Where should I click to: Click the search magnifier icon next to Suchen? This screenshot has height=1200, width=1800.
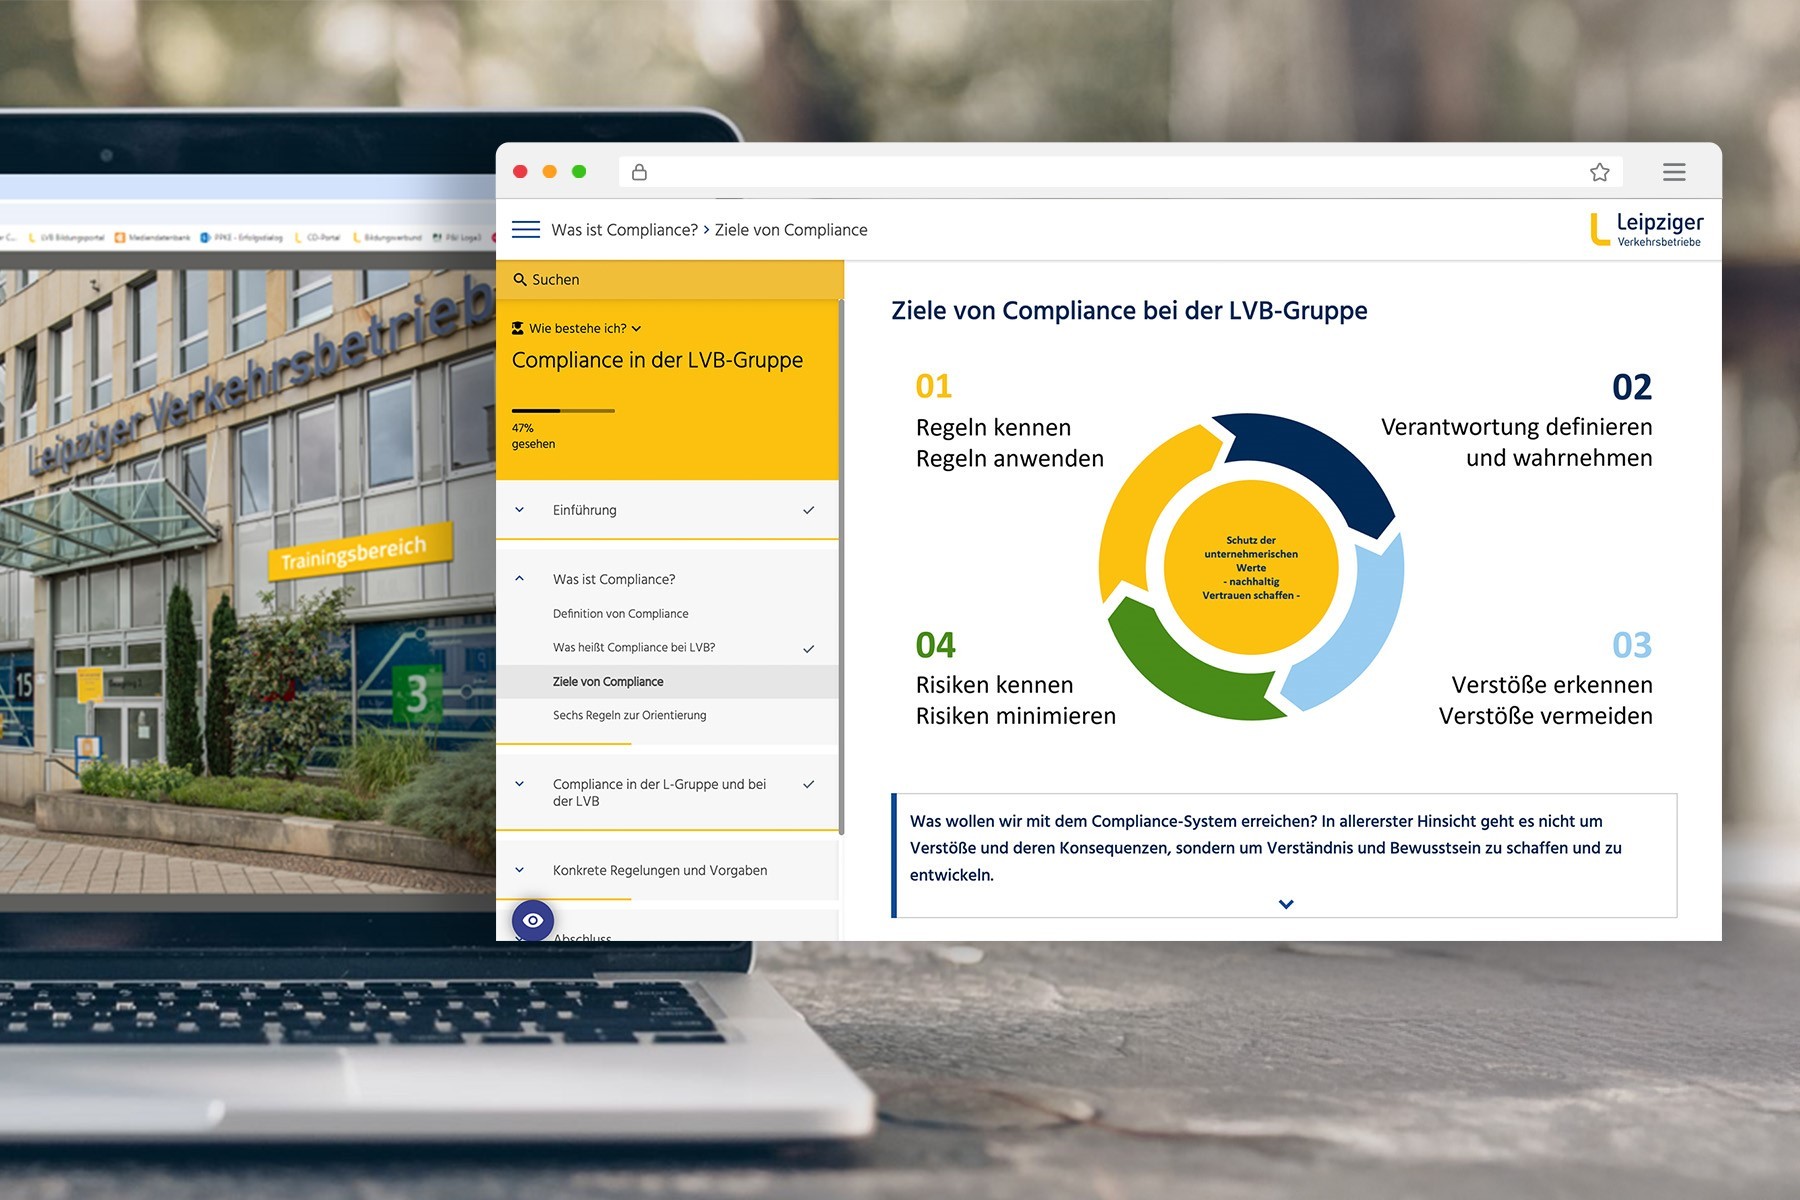tap(520, 279)
